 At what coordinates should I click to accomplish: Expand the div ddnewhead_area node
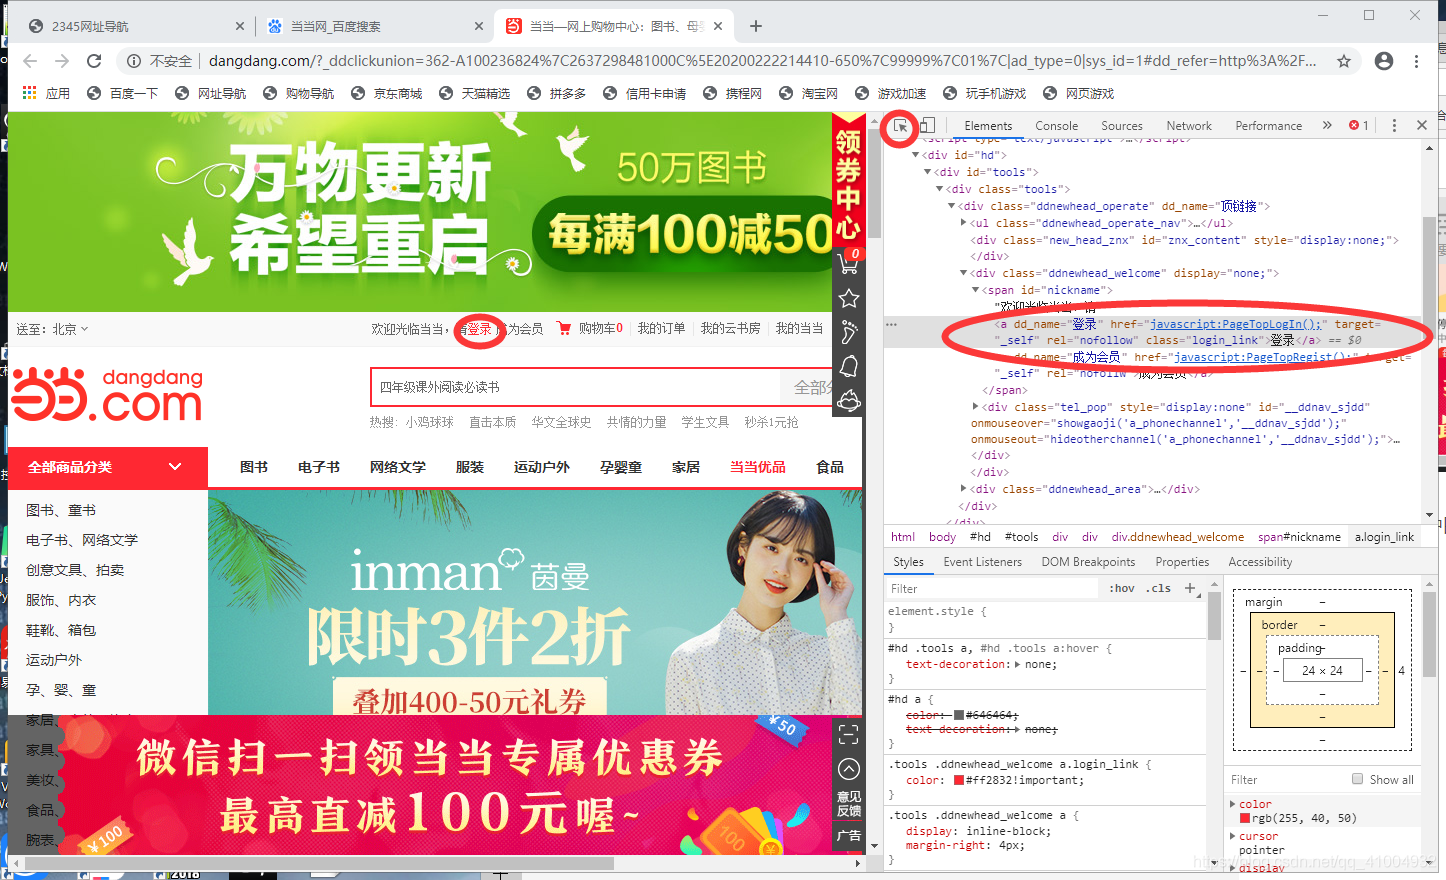tap(963, 489)
